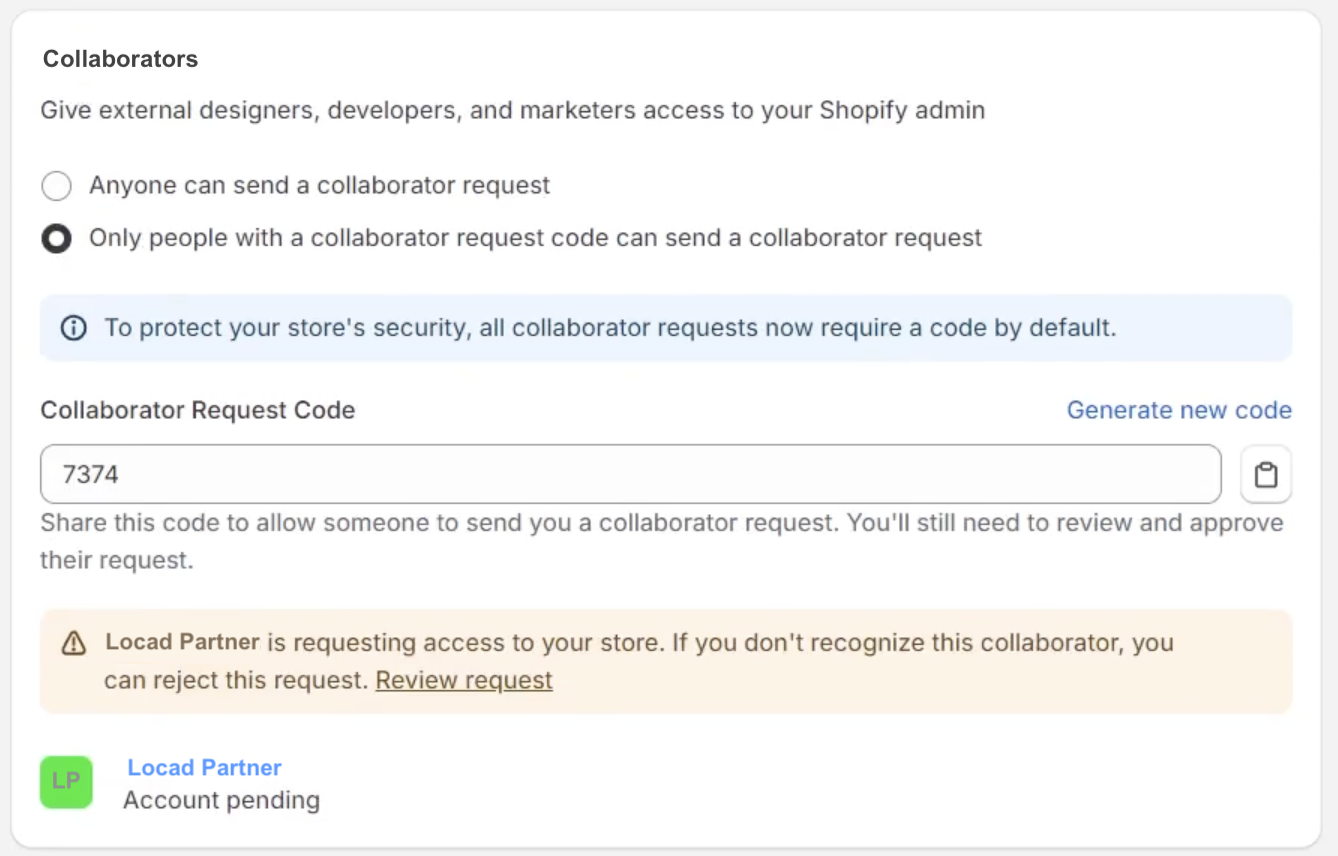
Task: Click the Collaborators section heading
Action: click(x=120, y=59)
